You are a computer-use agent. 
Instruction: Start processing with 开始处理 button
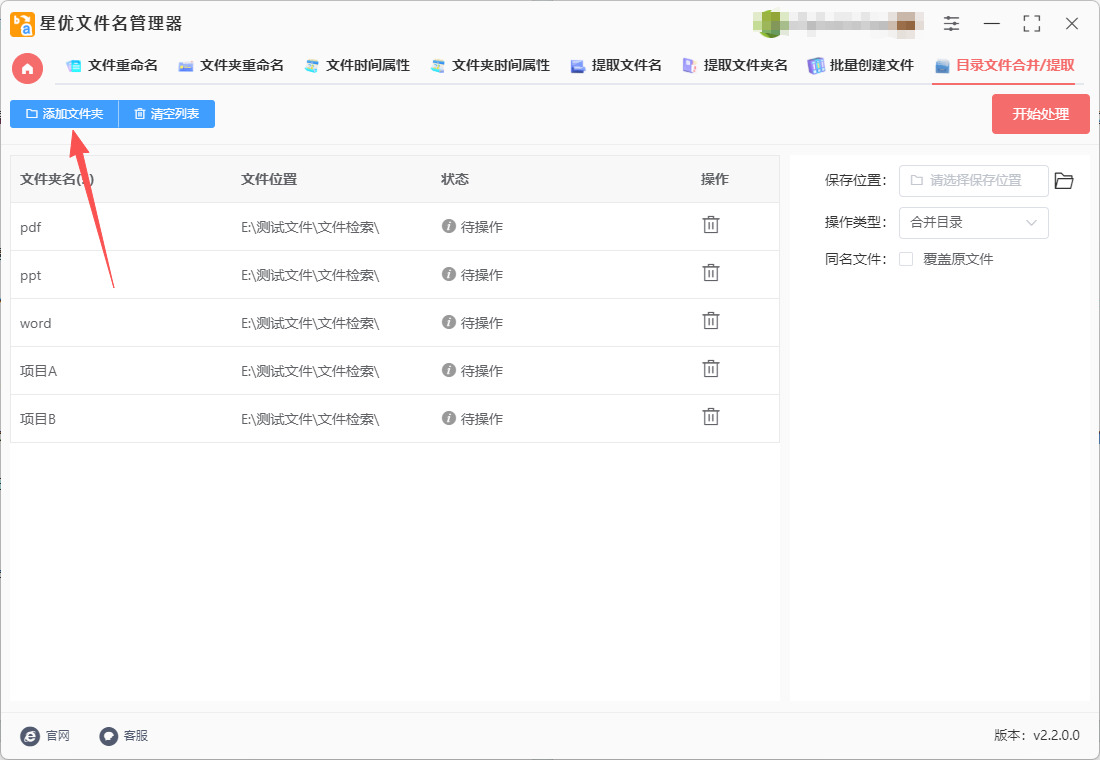coord(1040,114)
